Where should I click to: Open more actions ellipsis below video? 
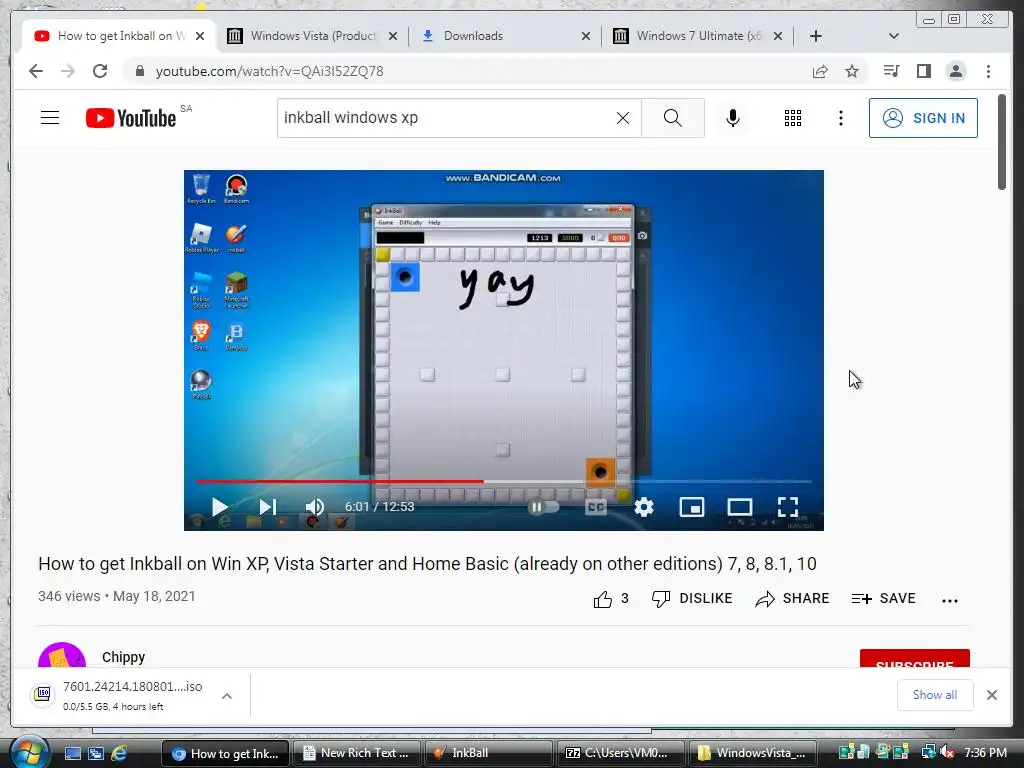tap(950, 600)
